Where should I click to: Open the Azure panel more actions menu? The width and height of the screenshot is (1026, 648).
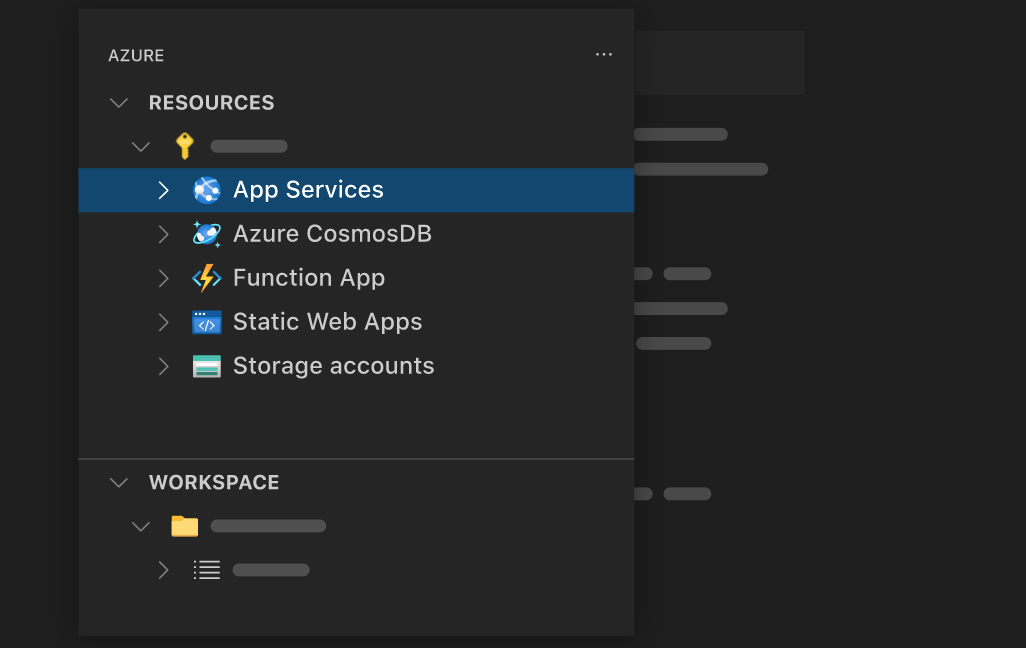603,55
